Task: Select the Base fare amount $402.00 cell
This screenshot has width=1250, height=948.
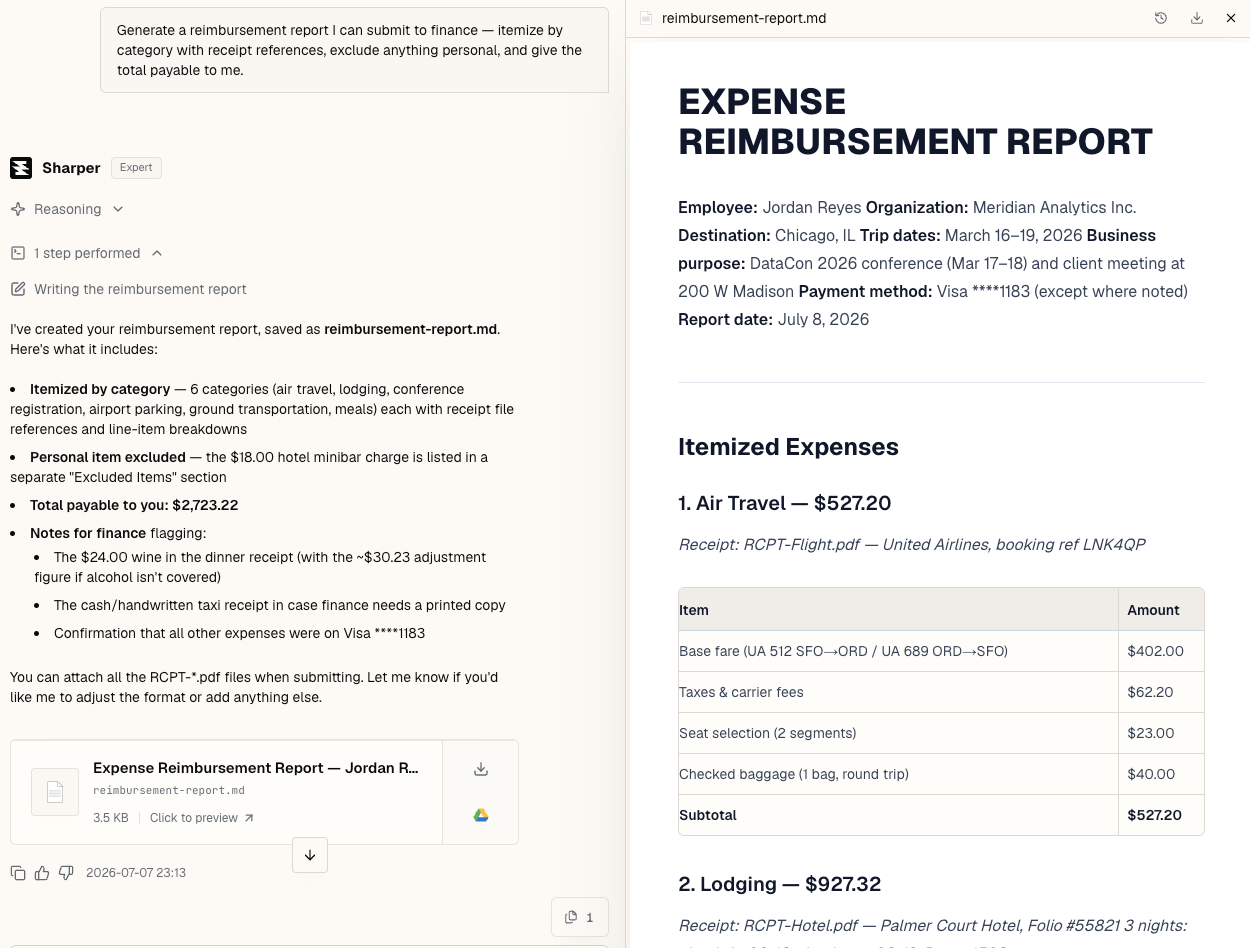Action: (1161, 651)
